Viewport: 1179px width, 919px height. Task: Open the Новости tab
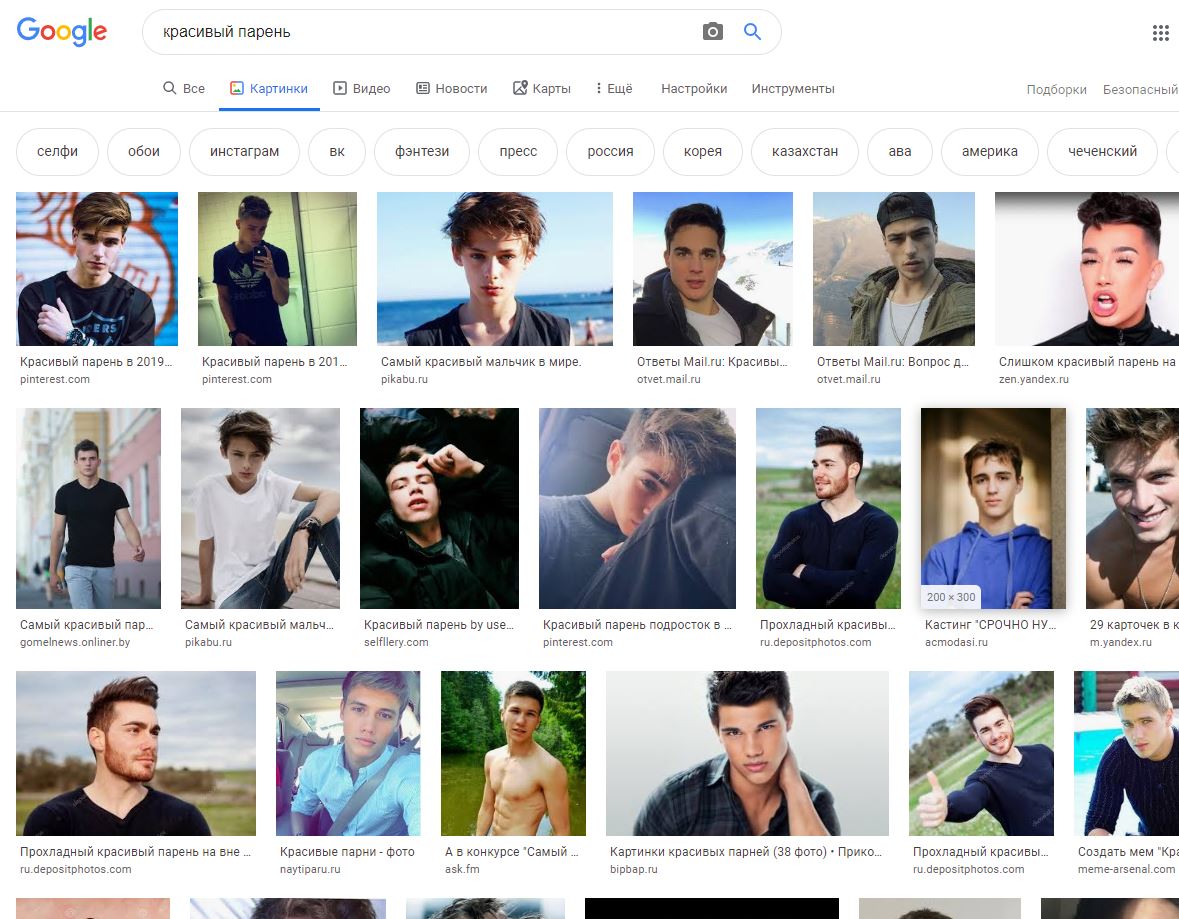tap(452, 89)
